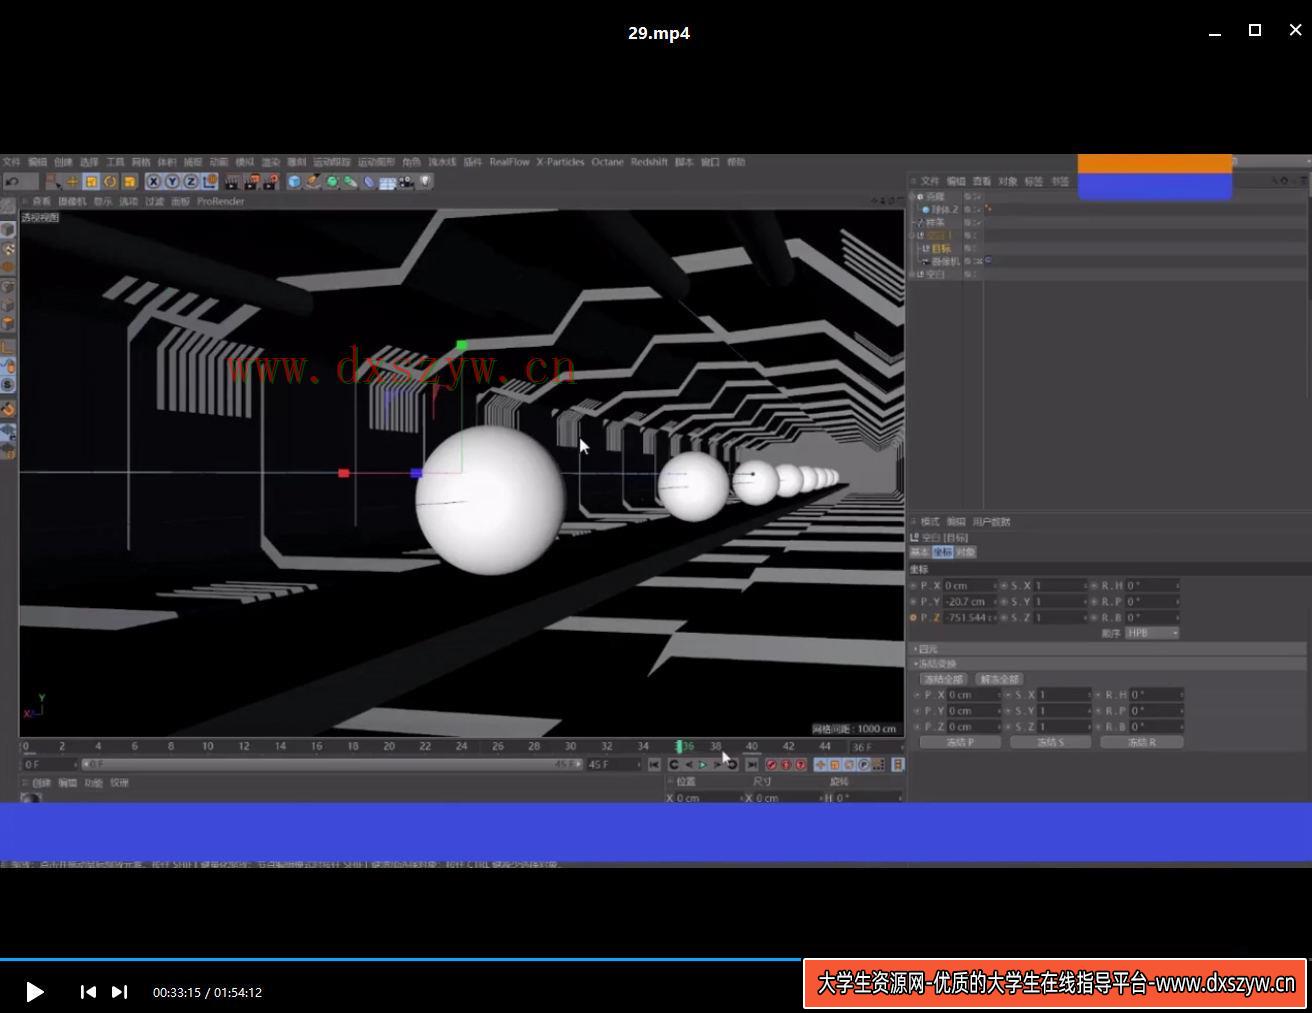Click the red record keyframe button

tap(771, 765)
